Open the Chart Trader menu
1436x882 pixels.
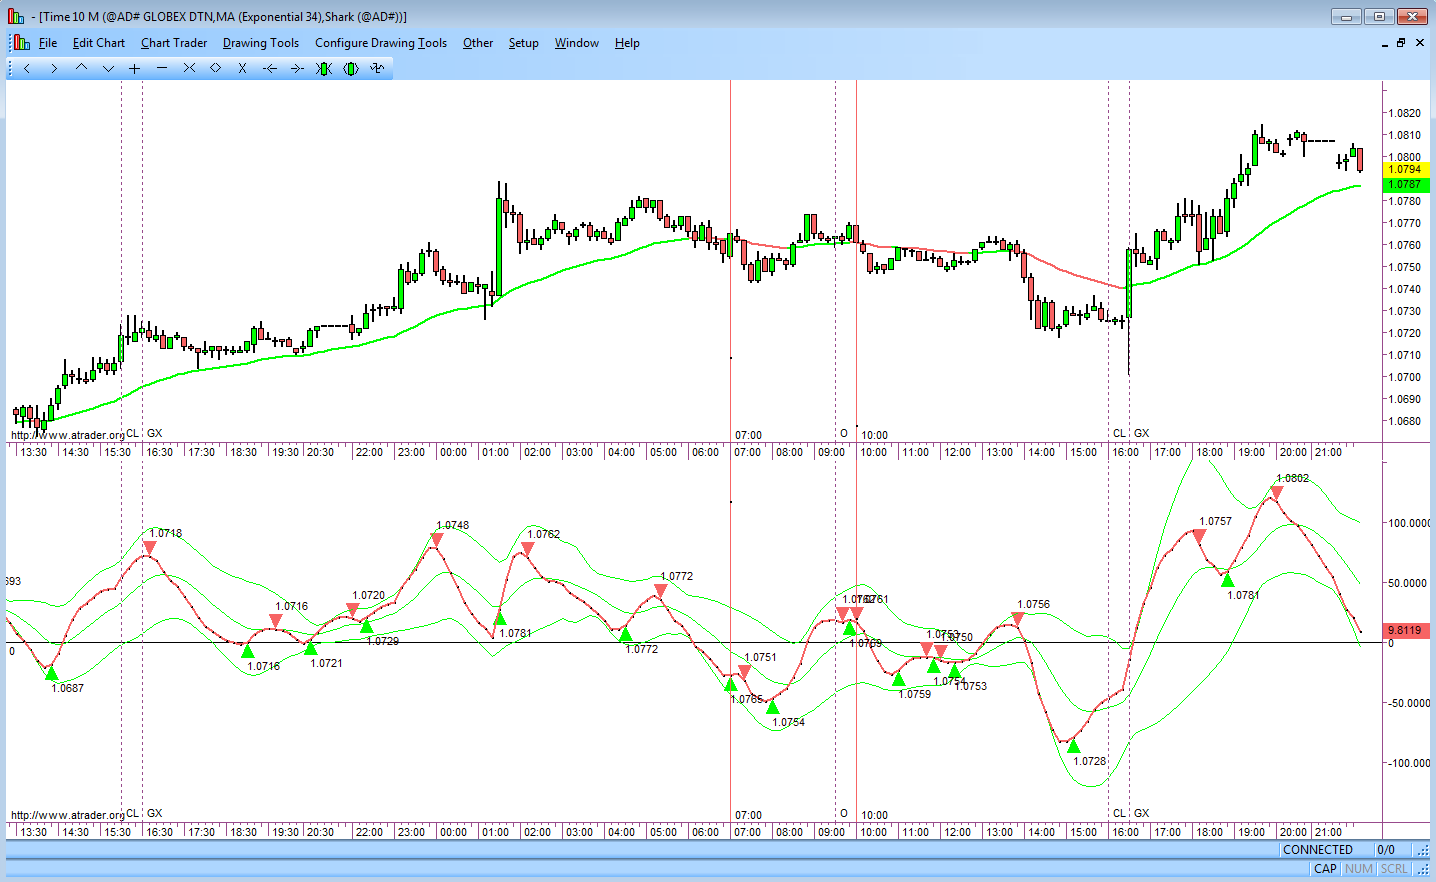point(174,43)
